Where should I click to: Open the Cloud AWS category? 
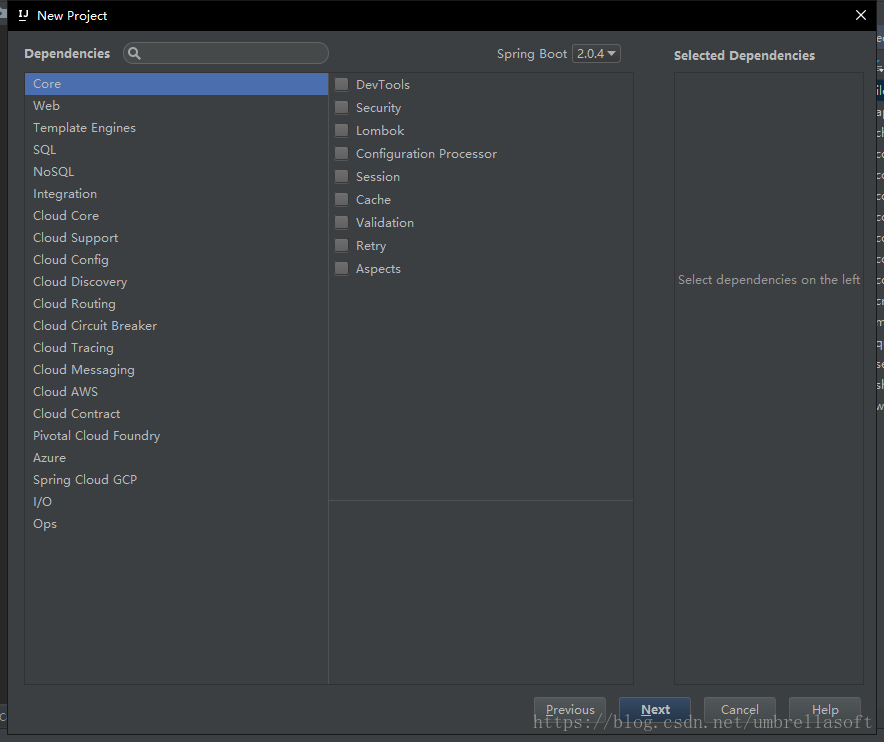point(176,392)
